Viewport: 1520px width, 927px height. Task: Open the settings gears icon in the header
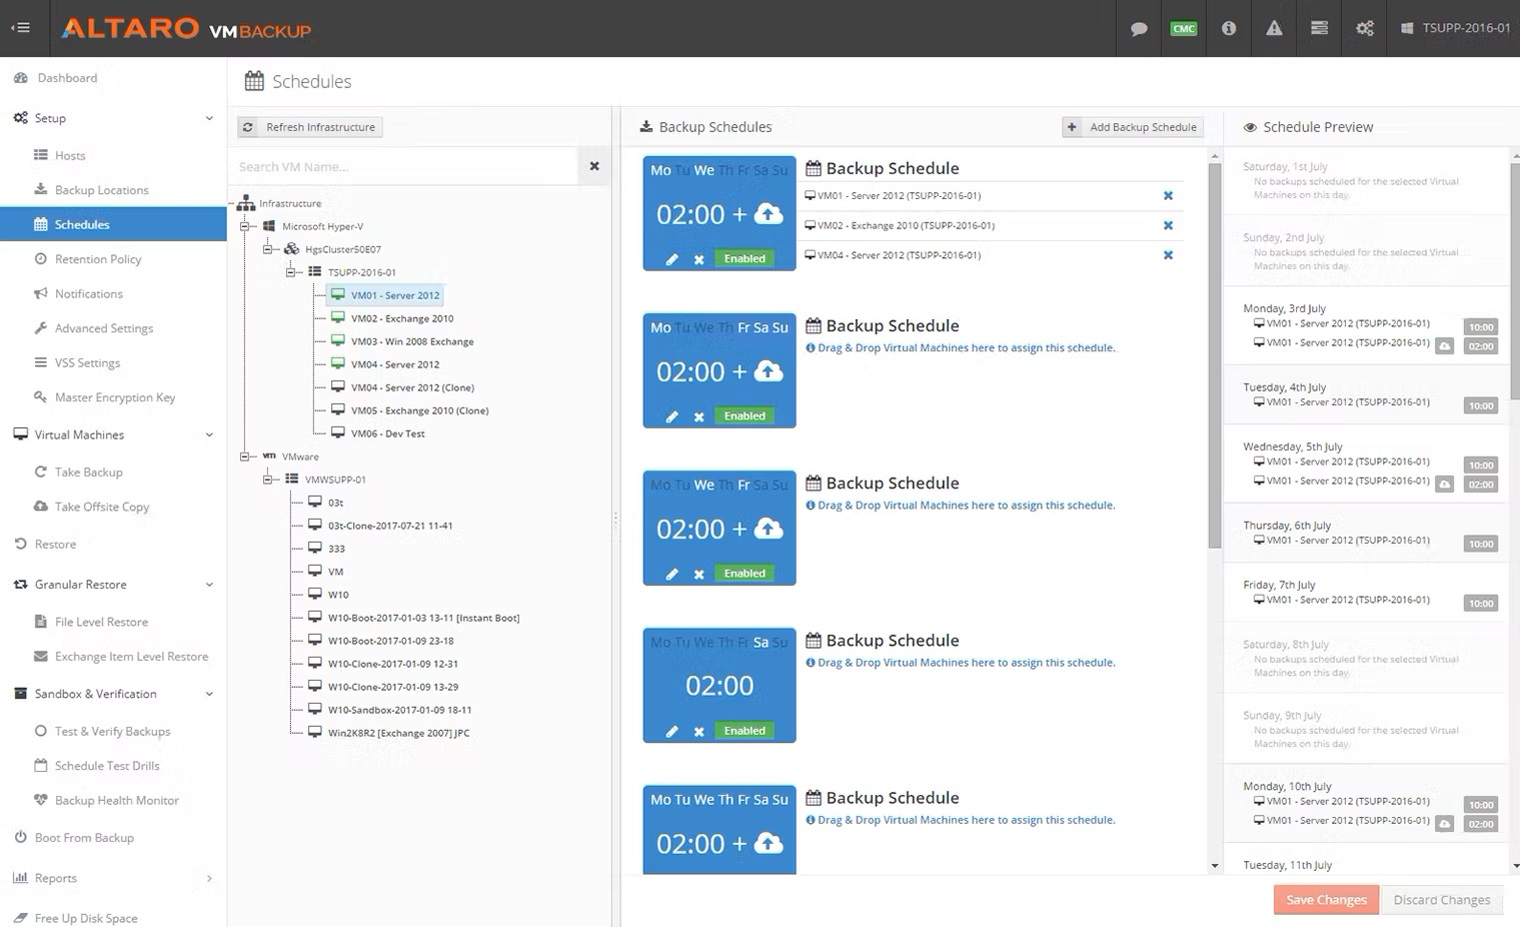[1365, 28]
